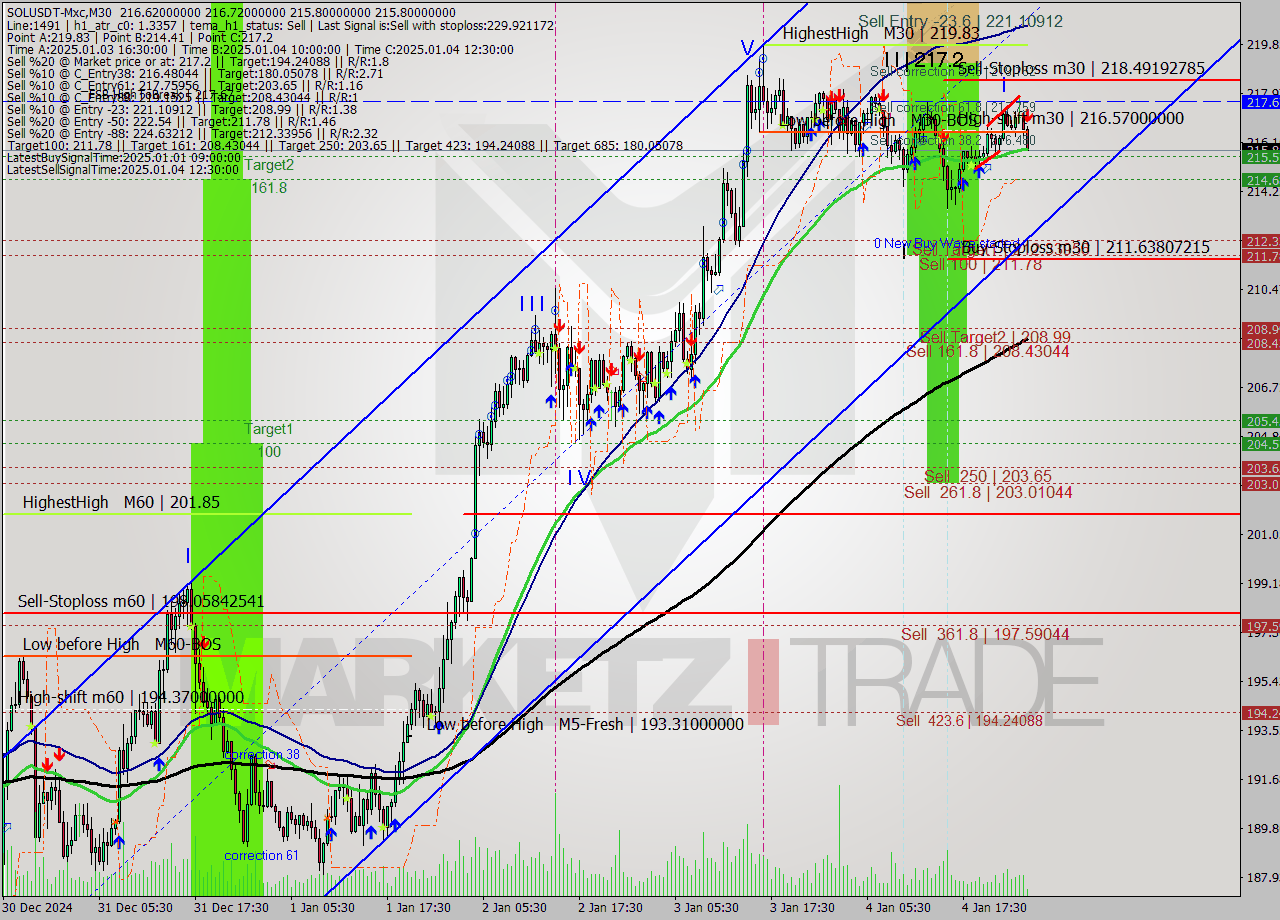Image resolution: width=1280 pixels, height=920 pixels.
Task: Click the 187.9 price scale value
Action: point(1261,877)
